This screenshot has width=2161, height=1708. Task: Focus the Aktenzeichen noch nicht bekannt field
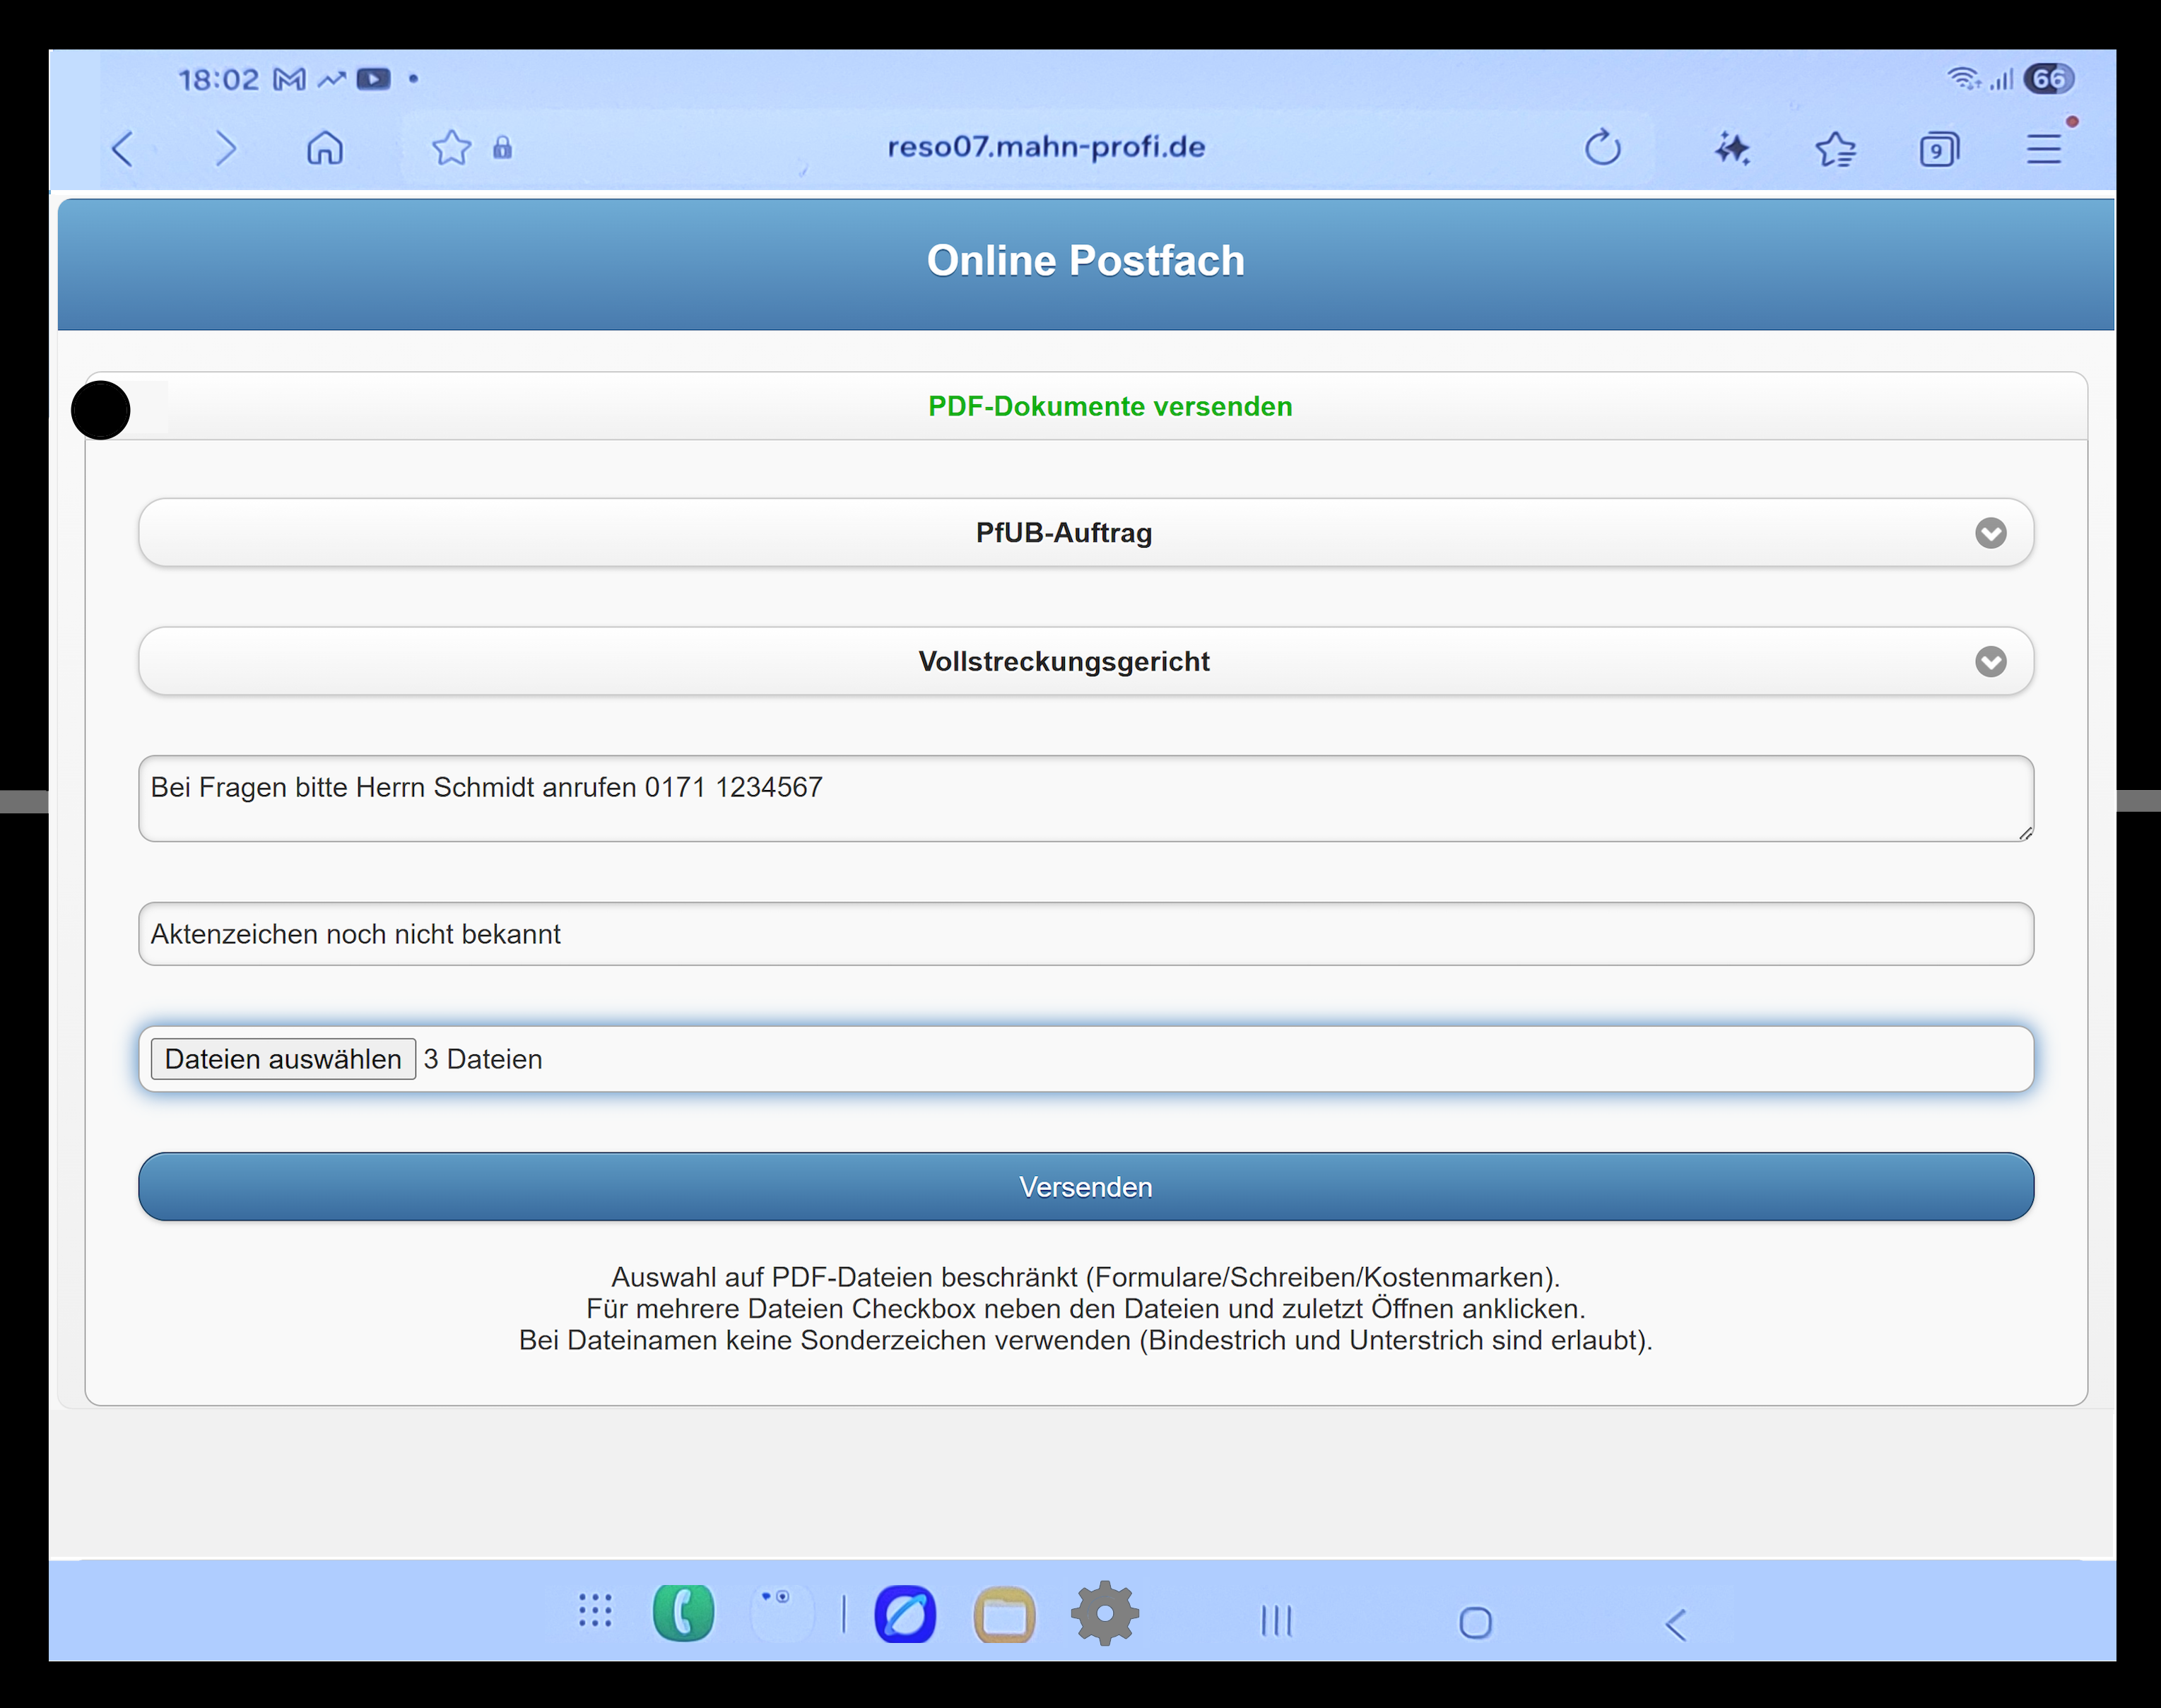pos(1085,934)
